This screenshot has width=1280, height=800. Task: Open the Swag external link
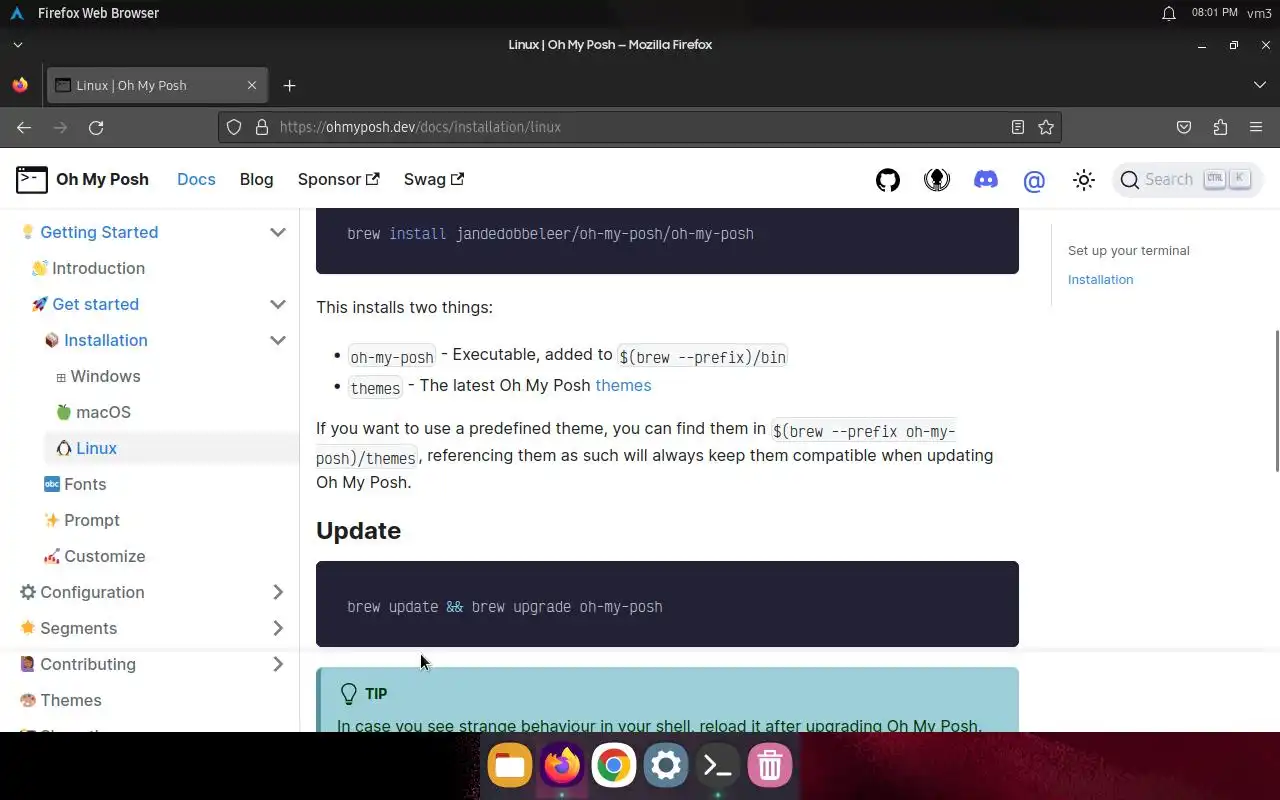coord(434,179)
